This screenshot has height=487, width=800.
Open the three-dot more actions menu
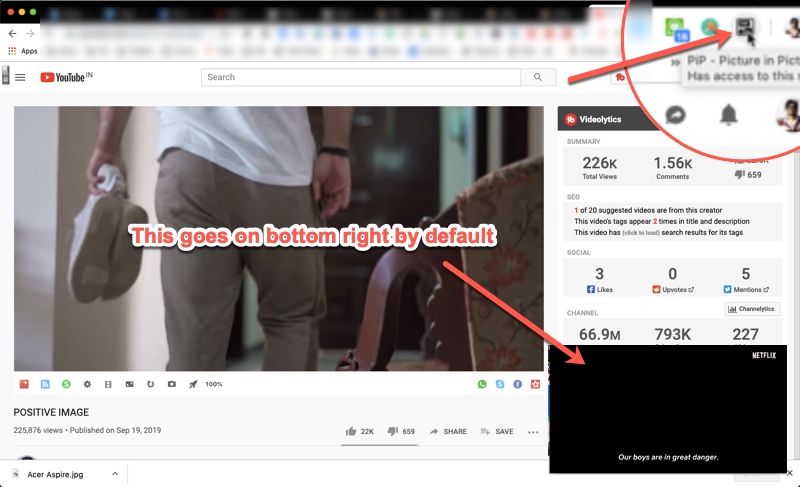[x=533, y=432]
